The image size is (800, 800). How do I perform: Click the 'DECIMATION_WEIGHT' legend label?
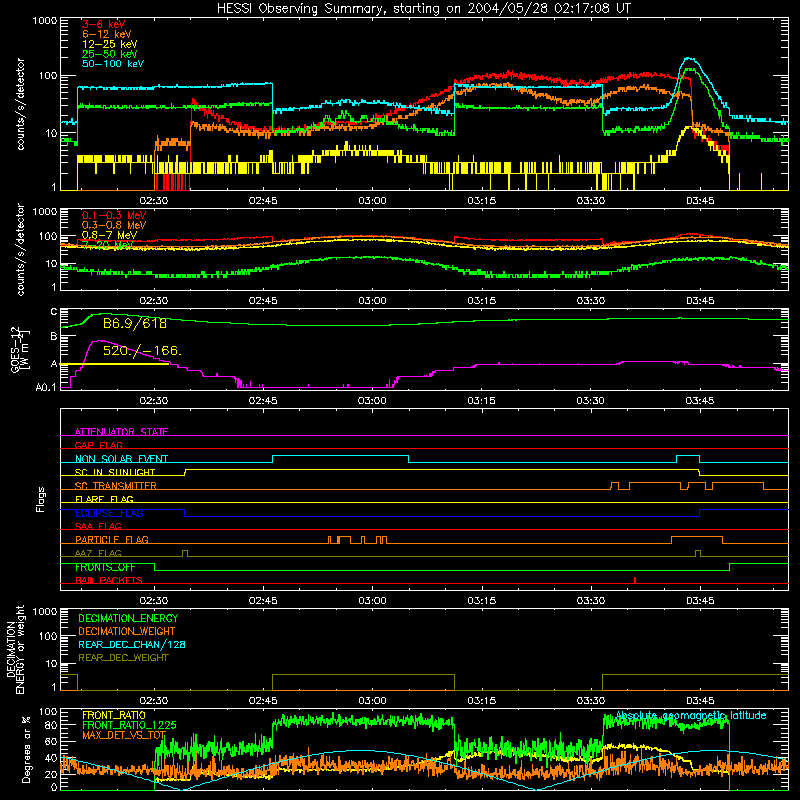(x=127, y=631)
